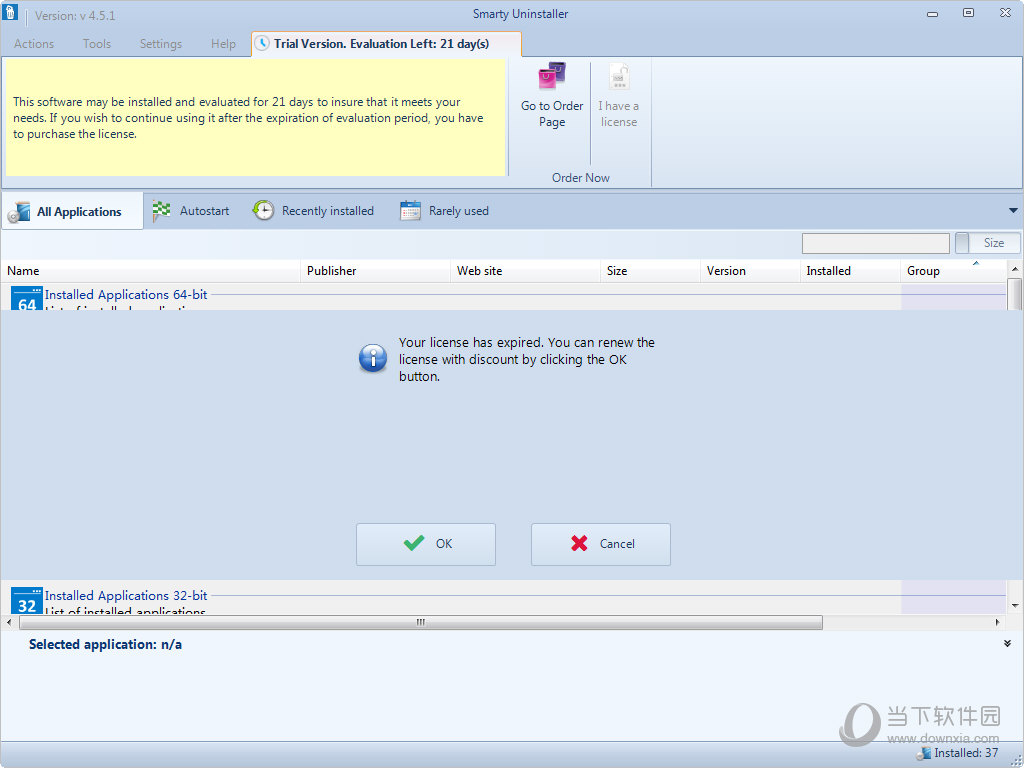Click the All Applications tab icon
Viewport: 1024px width, 768px height.
[19, 212]
